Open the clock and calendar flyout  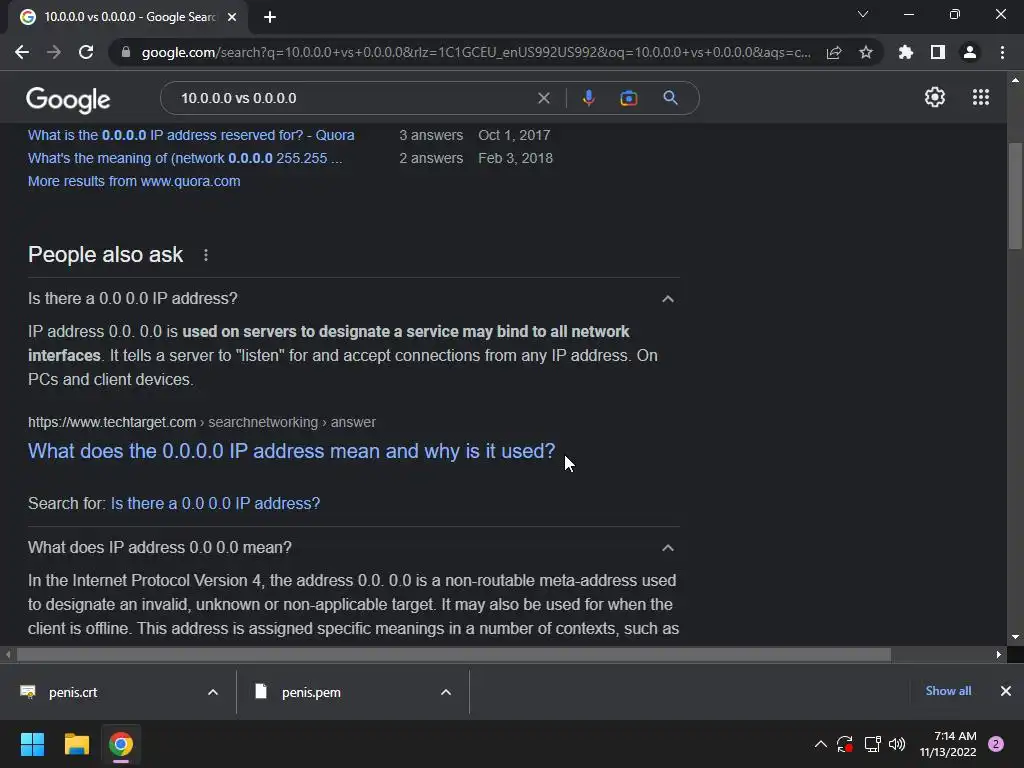(x=948, y=744)
